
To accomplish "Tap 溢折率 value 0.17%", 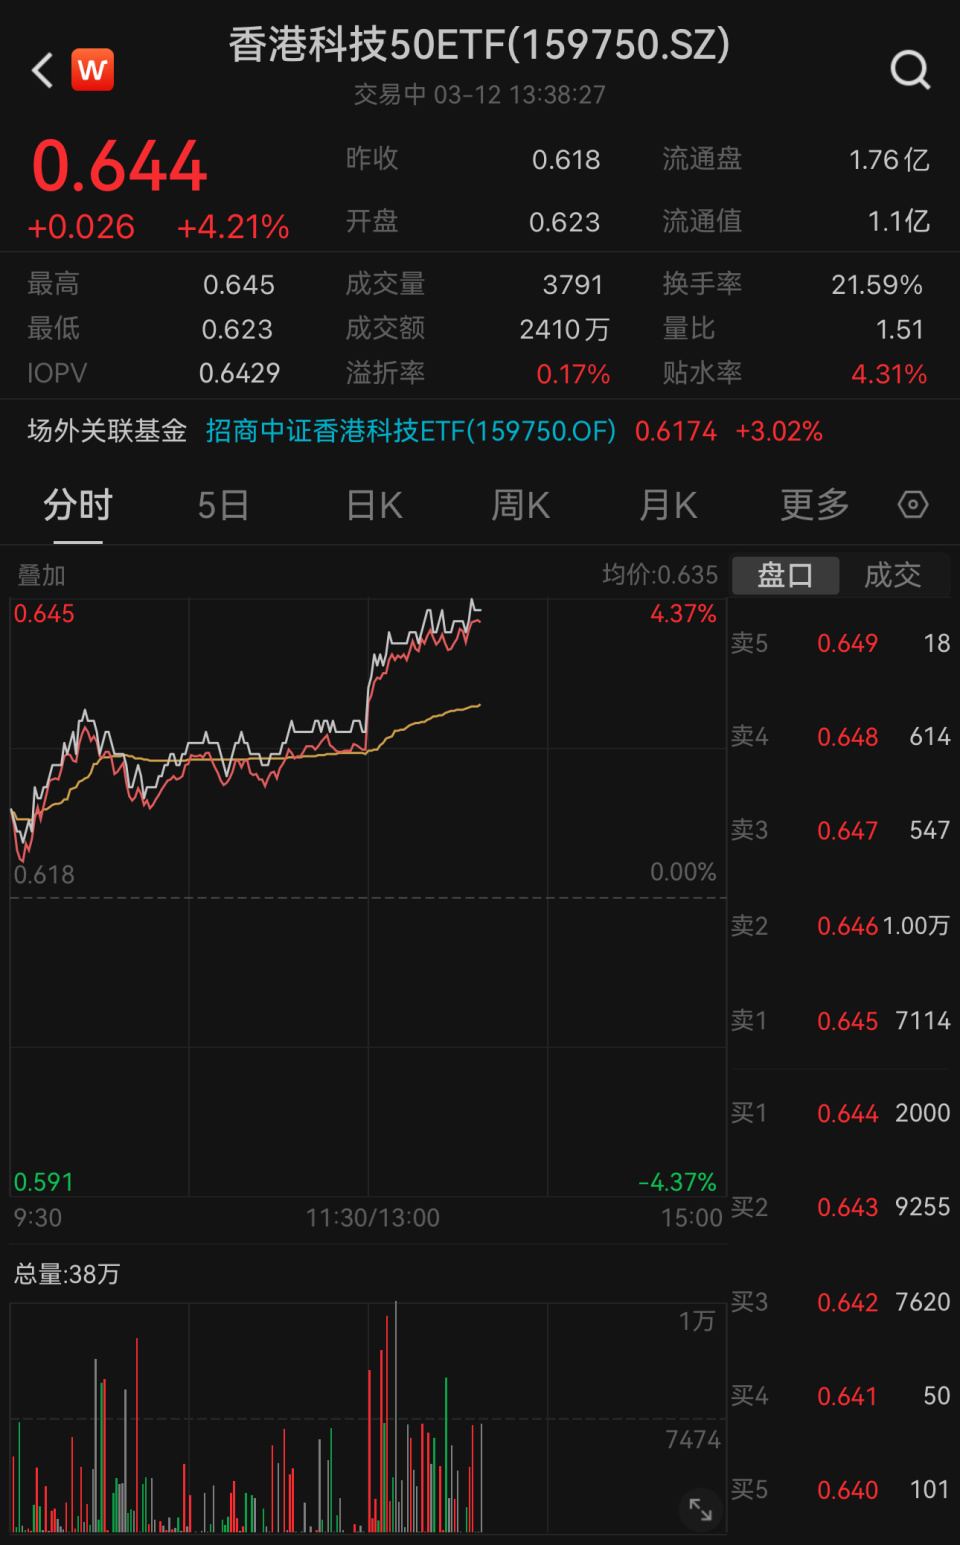I will click(x=573, y=374).
